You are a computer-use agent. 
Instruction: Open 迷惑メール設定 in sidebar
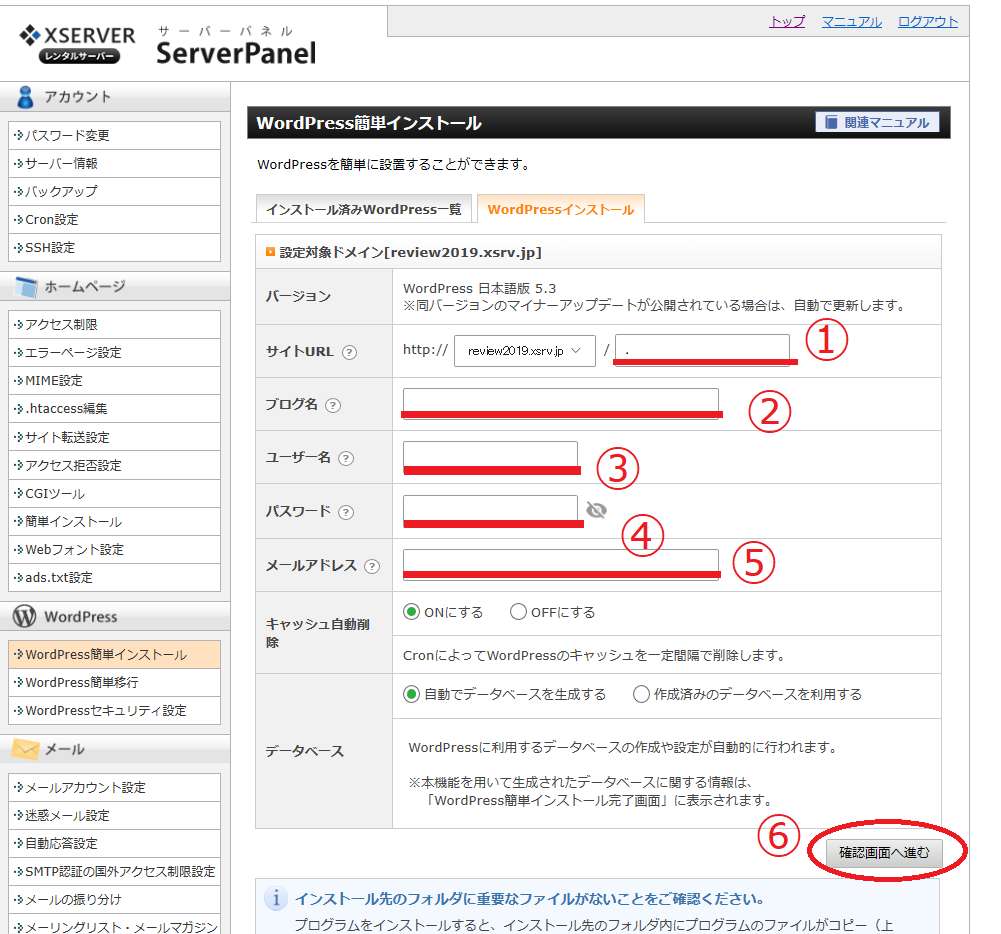[114, 816]
